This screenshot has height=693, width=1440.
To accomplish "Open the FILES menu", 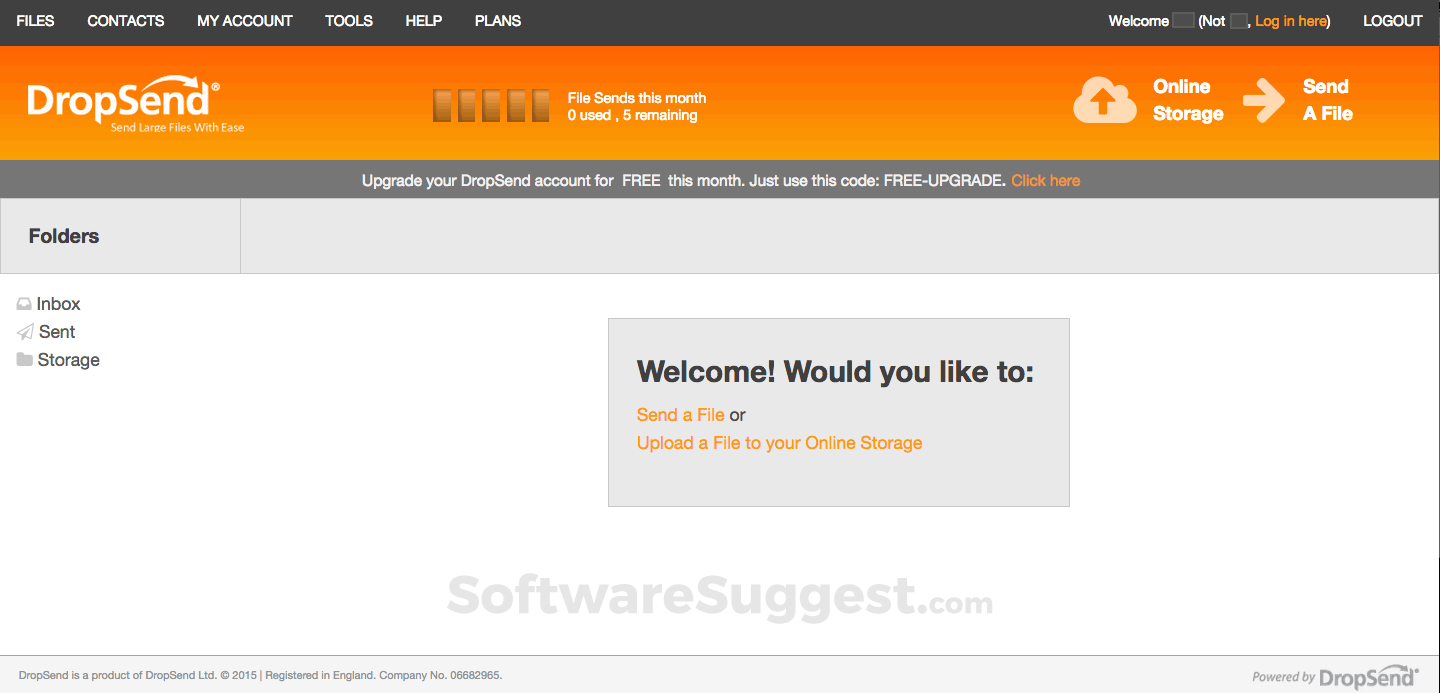I will pyautogui.click(x=35, y=21).
